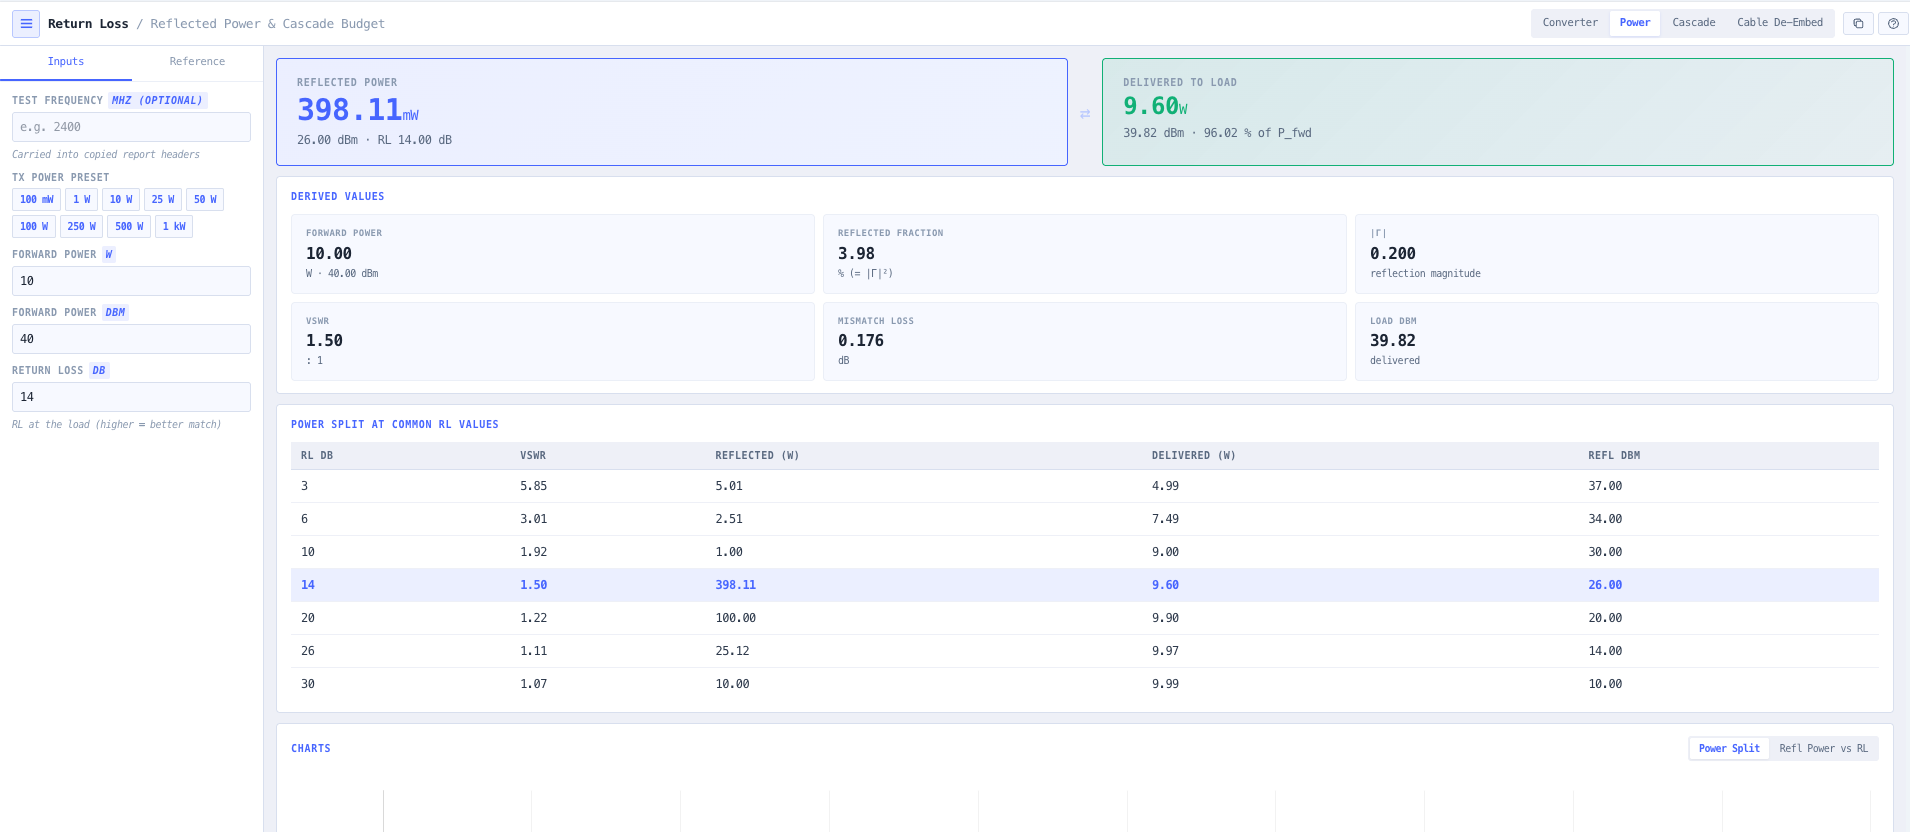Choose the 100 mW power preset
Screen dimensions: 1910x832
tap(37, 199)
